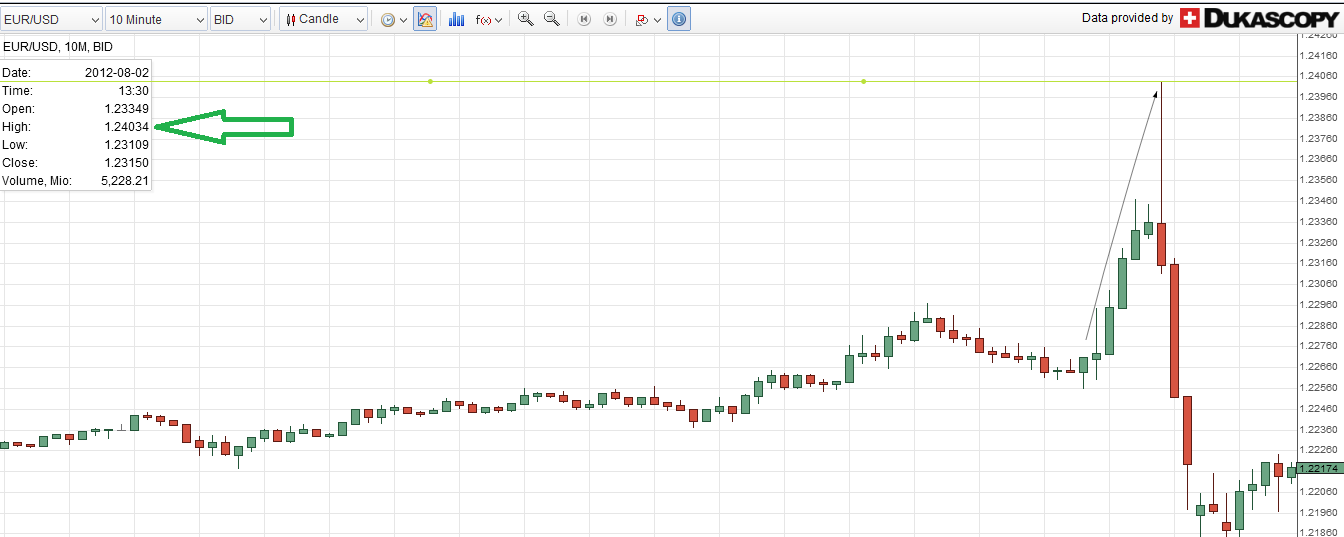Click the Volume value 5,228.21
Screen dimensions: 1344x537
[125, 181]
